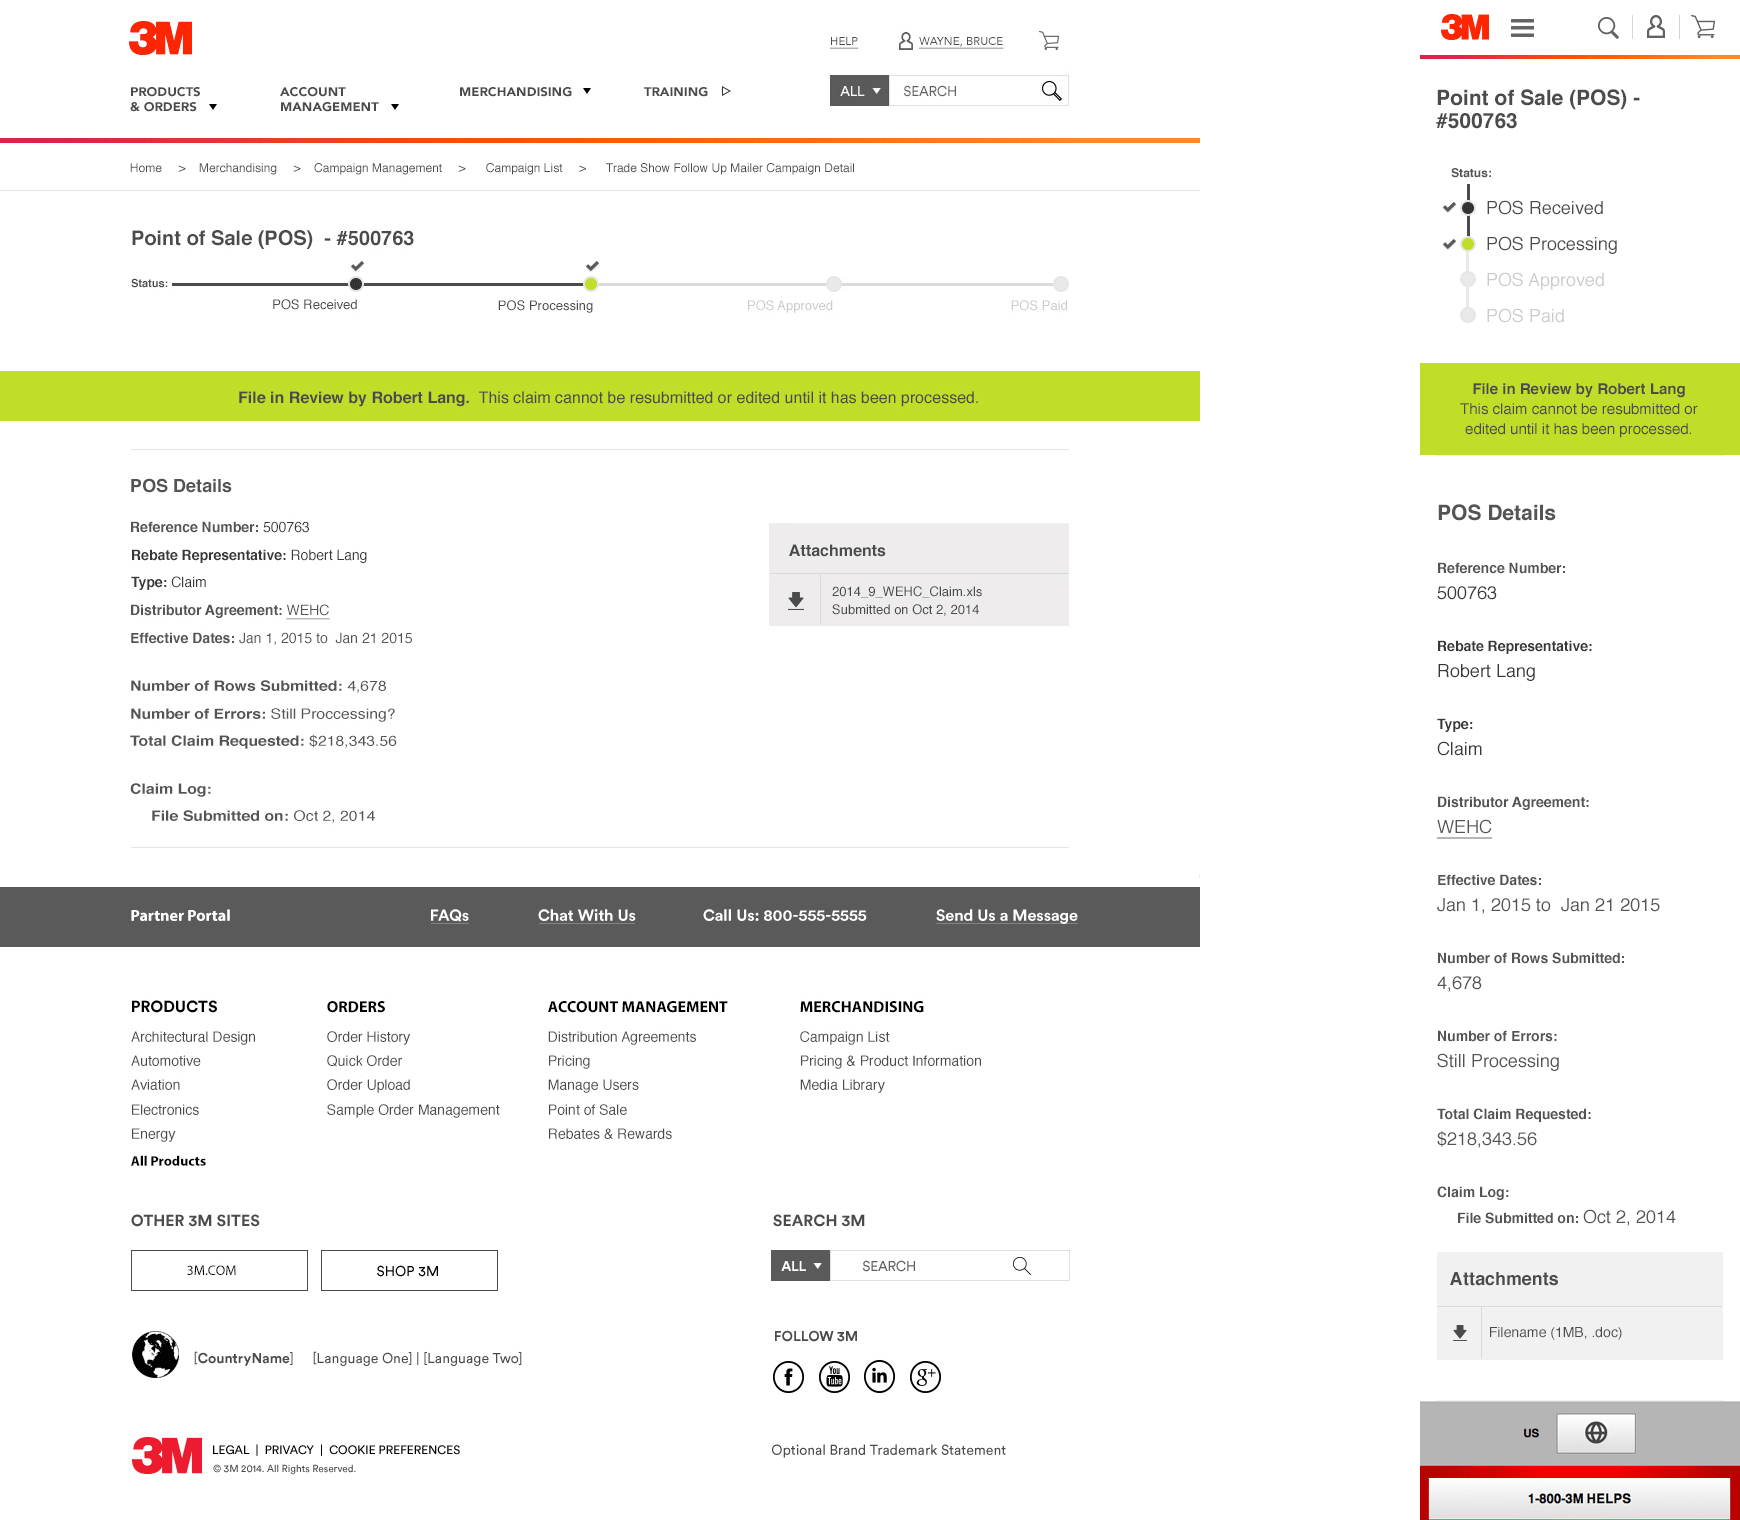Download the 2014_9_WEHC_Claim.xls attachment icon
1740x1520 pixels.
[796, 600]
